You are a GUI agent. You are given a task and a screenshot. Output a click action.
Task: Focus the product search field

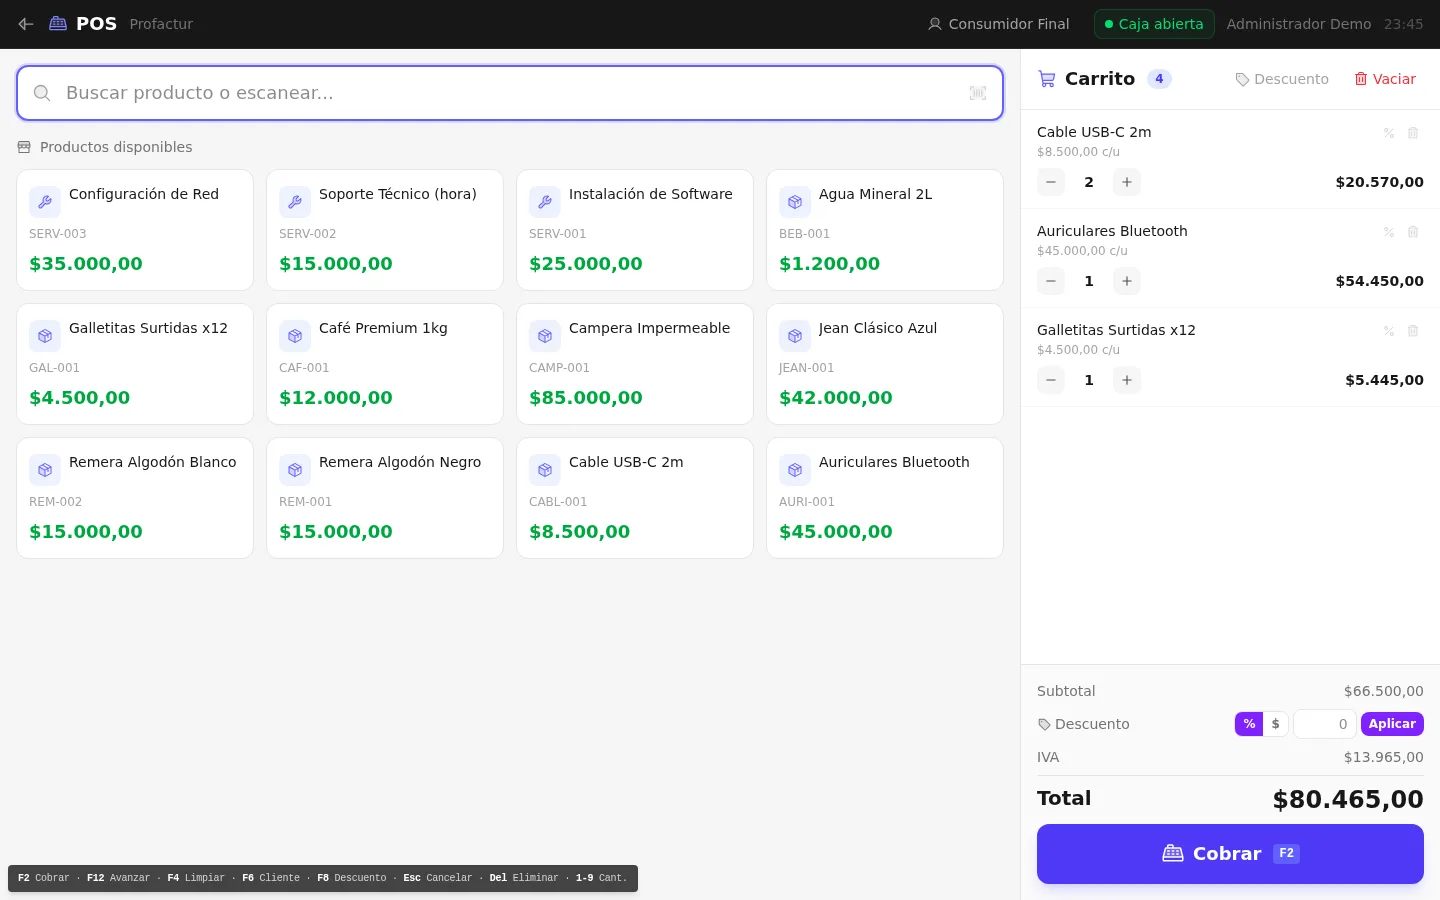tap(510, 93)
